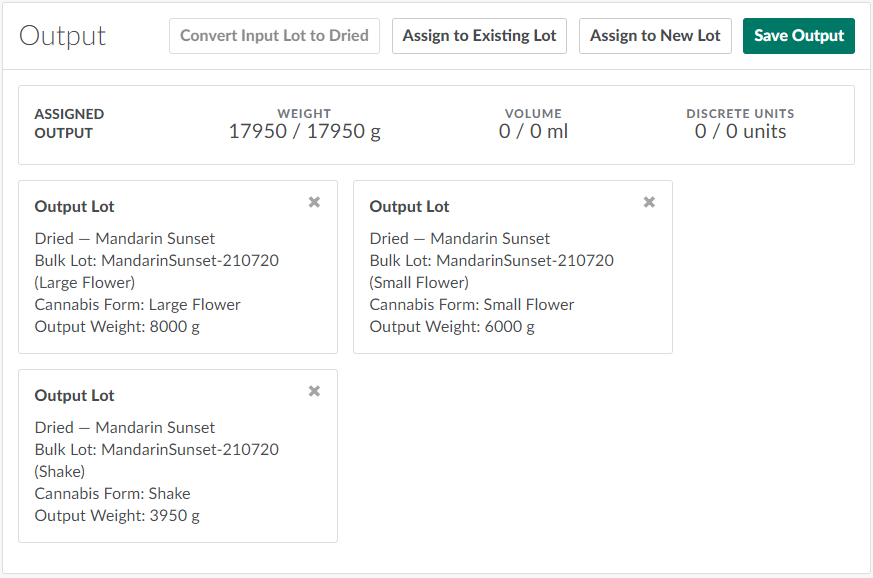Click the weight value 17950 / 17950 g
The height and width of the screenshot is (578, 873).
point(304,131)
